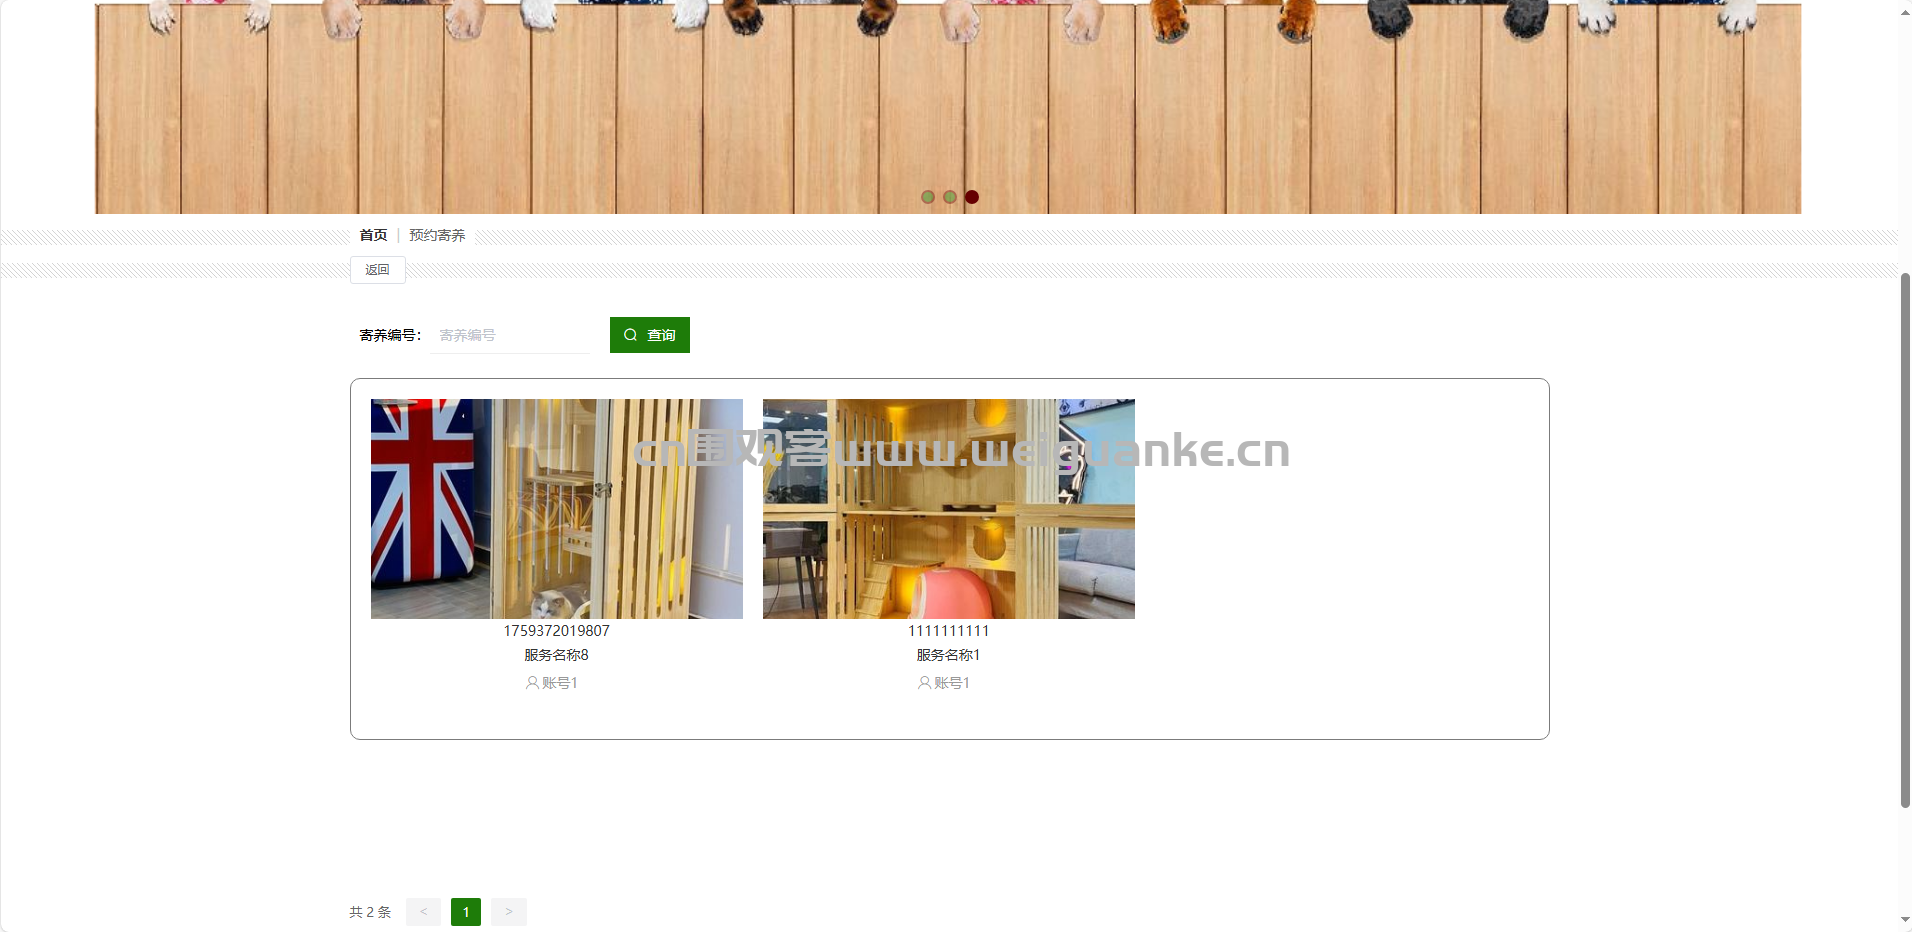Go to previous page with the < arrow
The width and height of the screenshot is (1912, 932).
423,912
